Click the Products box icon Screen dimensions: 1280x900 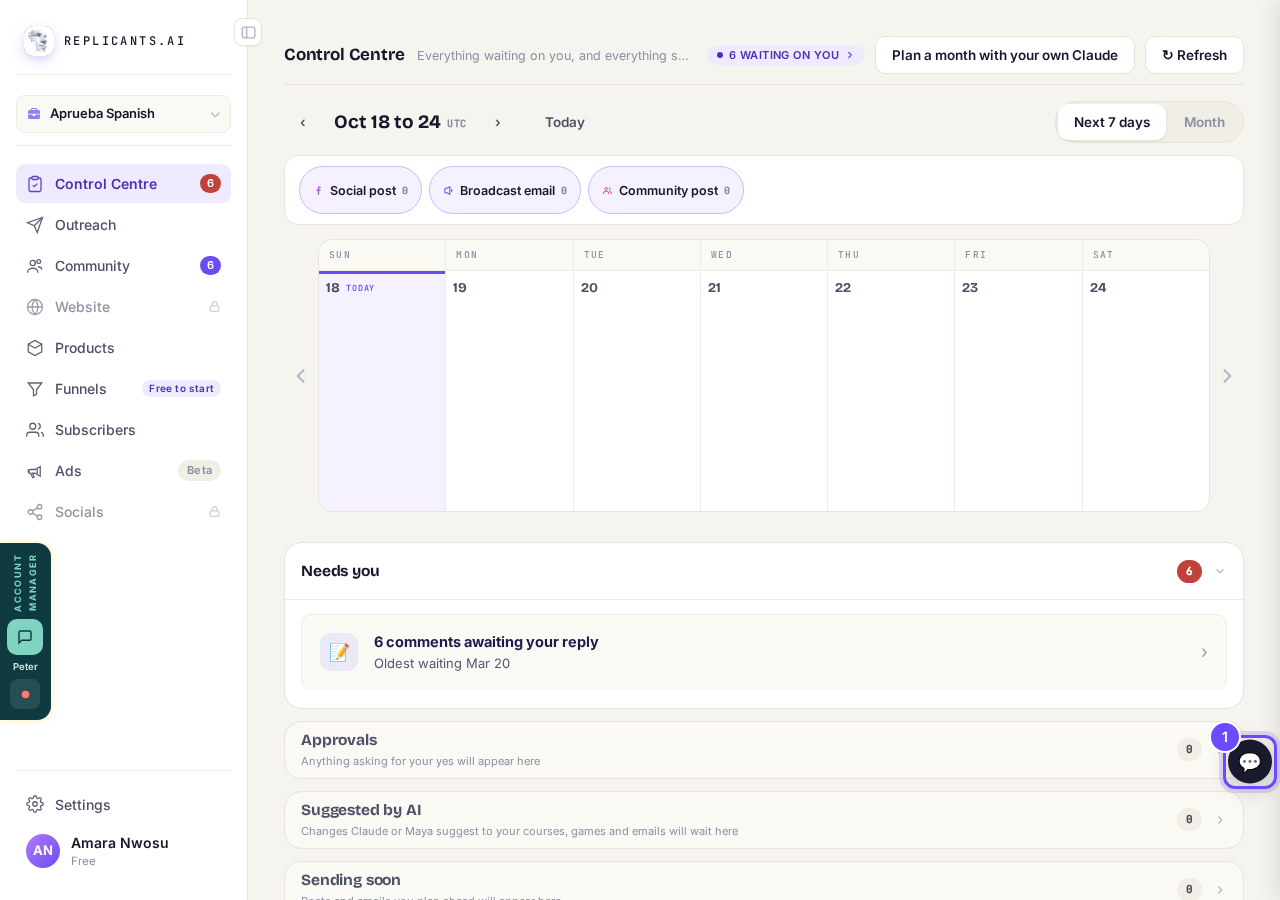(x=35, y=348)
